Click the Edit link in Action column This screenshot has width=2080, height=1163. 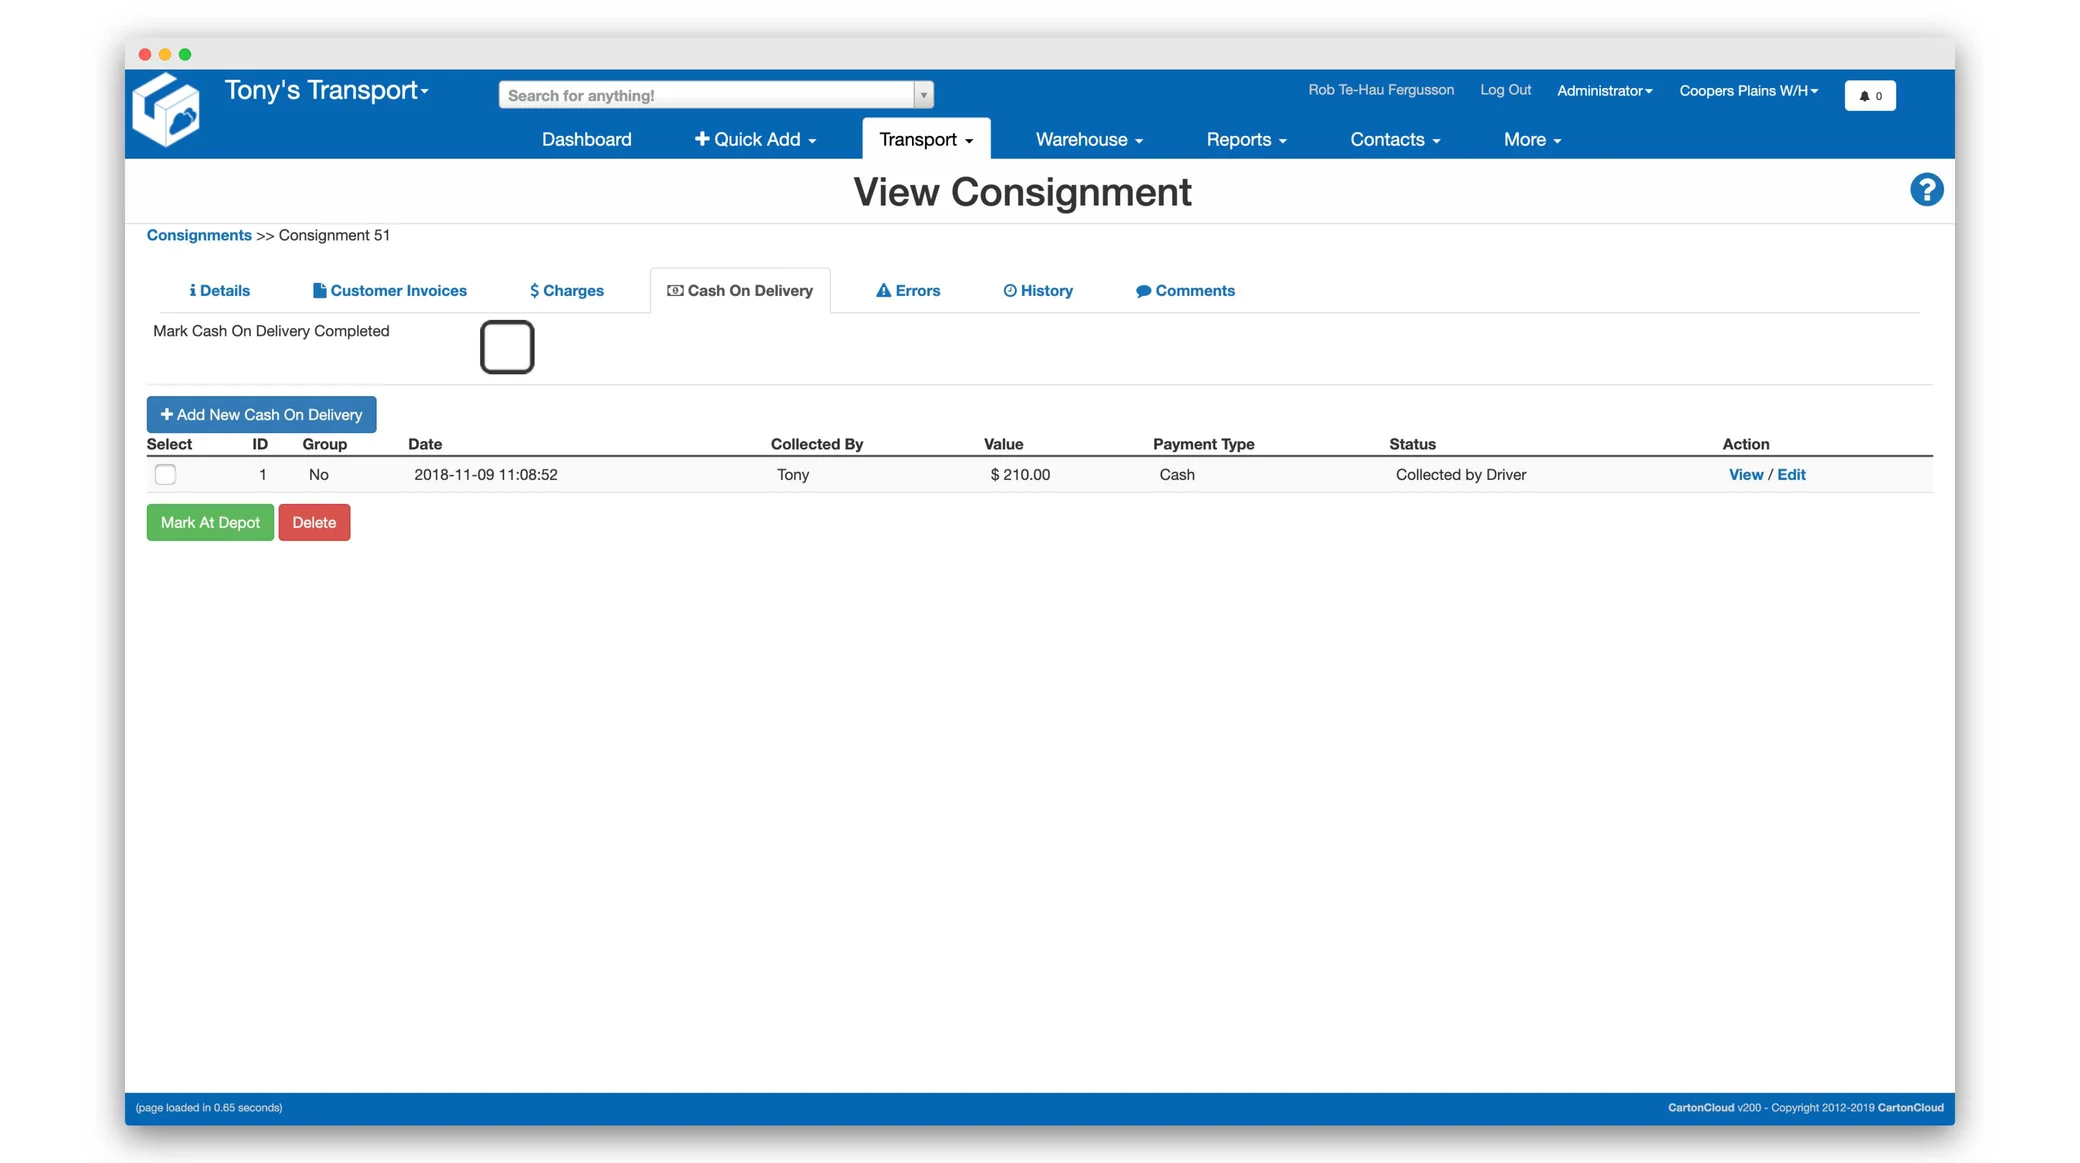(x=1791, y=474)
